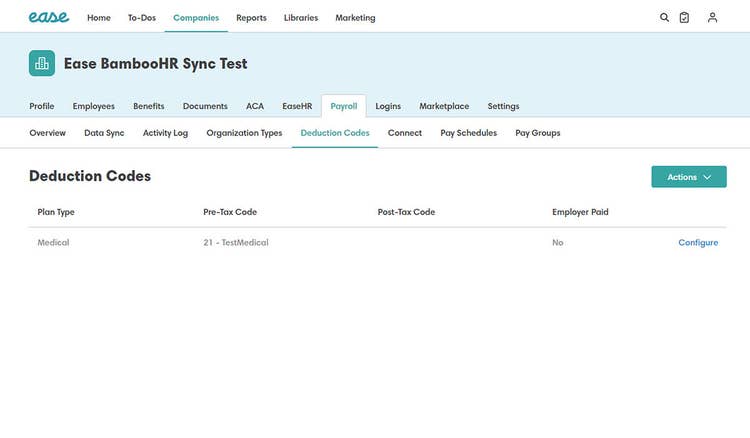
Task: Click the Deduction Codes page heading
Action: click(x=90, y=176)
